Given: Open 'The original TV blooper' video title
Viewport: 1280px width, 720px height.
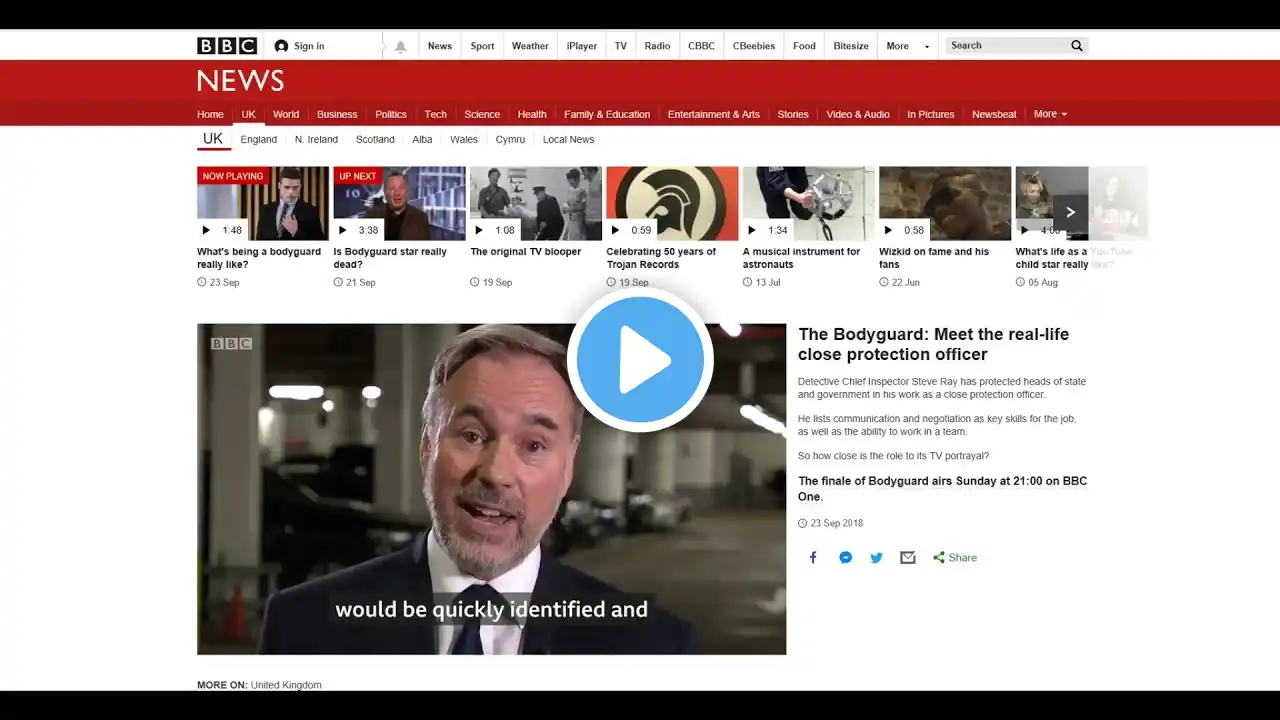Looking at the screenshot, I should coord(525,252).
